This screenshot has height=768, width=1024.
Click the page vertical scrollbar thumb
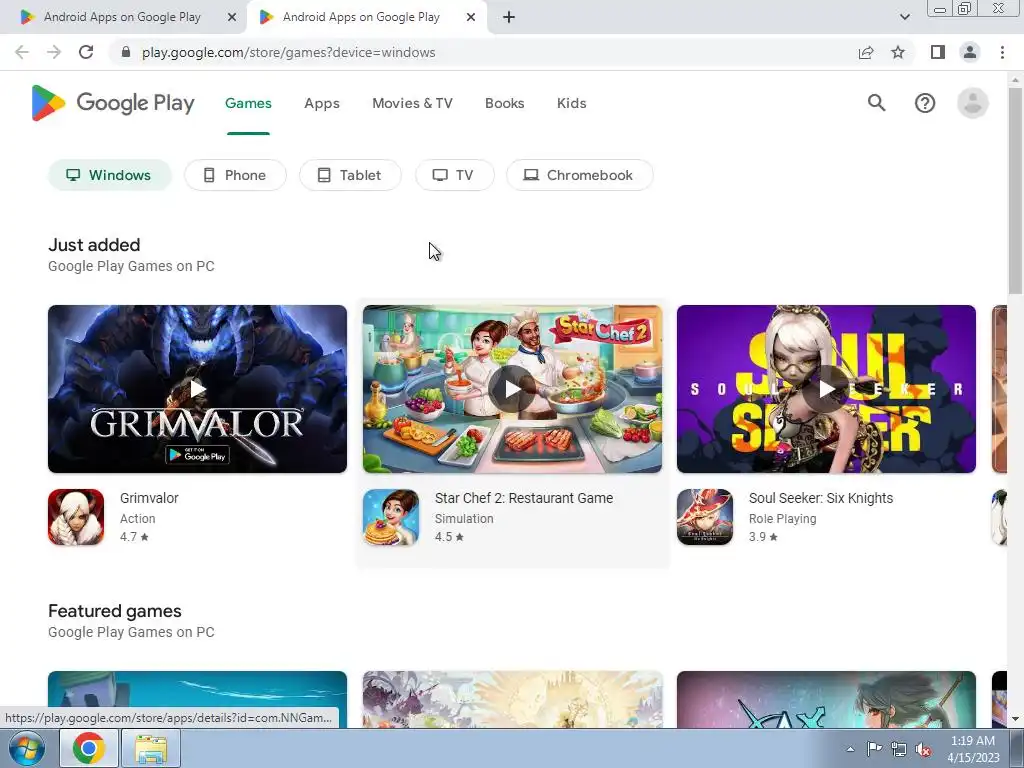pos(1015,189)
